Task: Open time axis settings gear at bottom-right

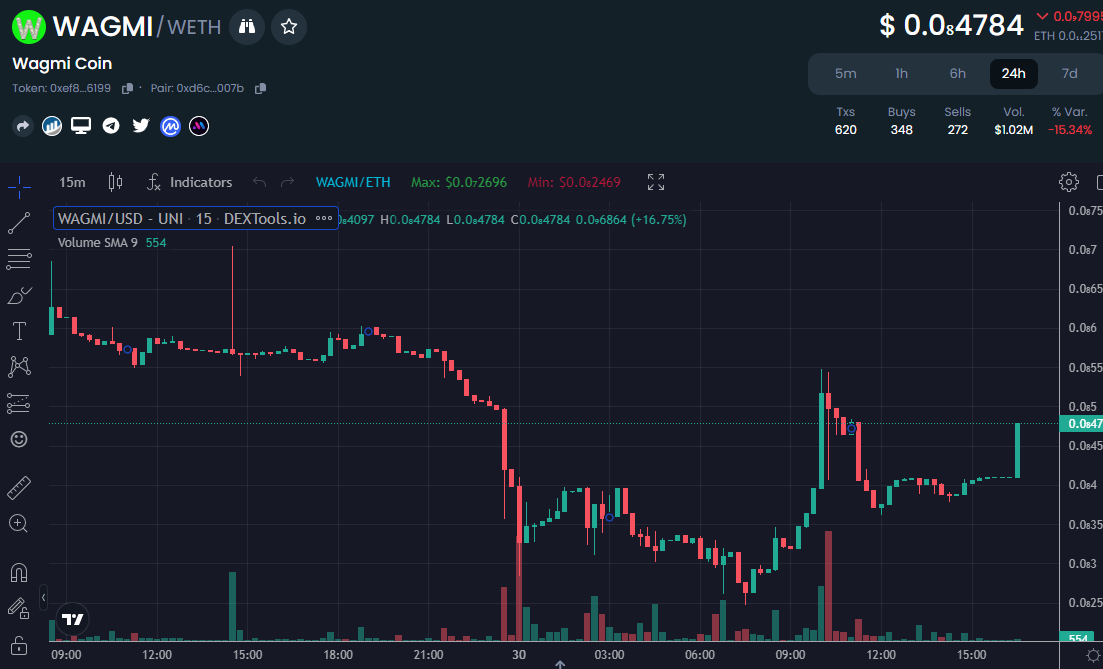Action: click(x=1092, y=656)
